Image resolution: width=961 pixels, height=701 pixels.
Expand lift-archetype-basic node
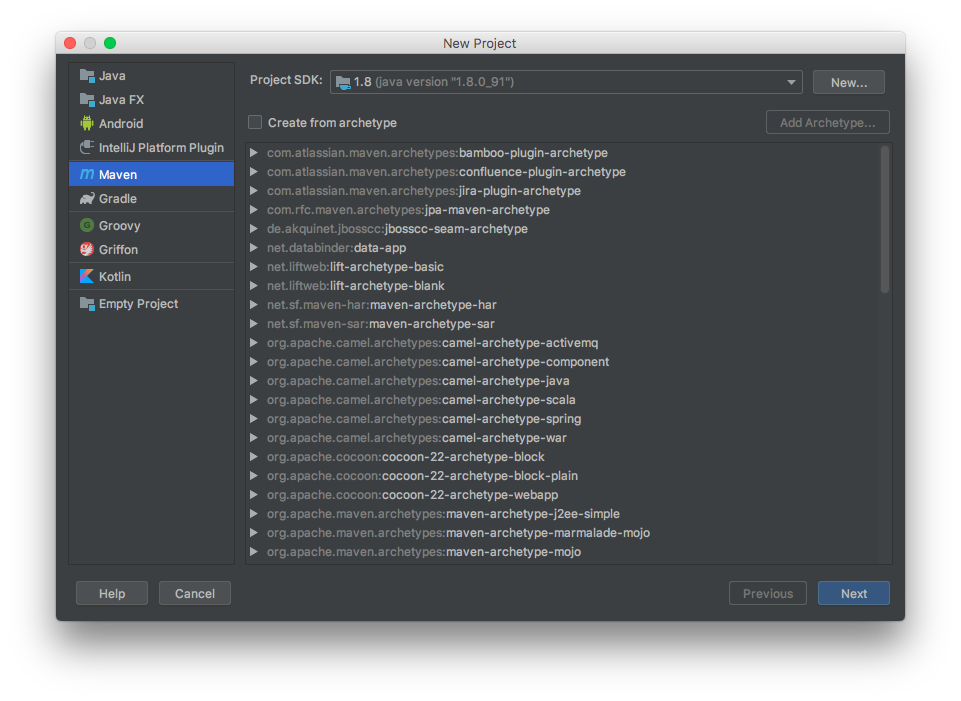point(254,267)
